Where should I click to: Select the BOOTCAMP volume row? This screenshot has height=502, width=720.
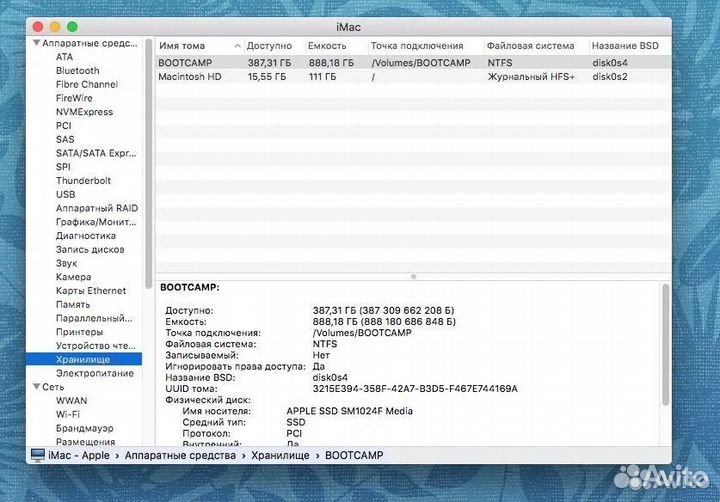click(x=413, y=63)
